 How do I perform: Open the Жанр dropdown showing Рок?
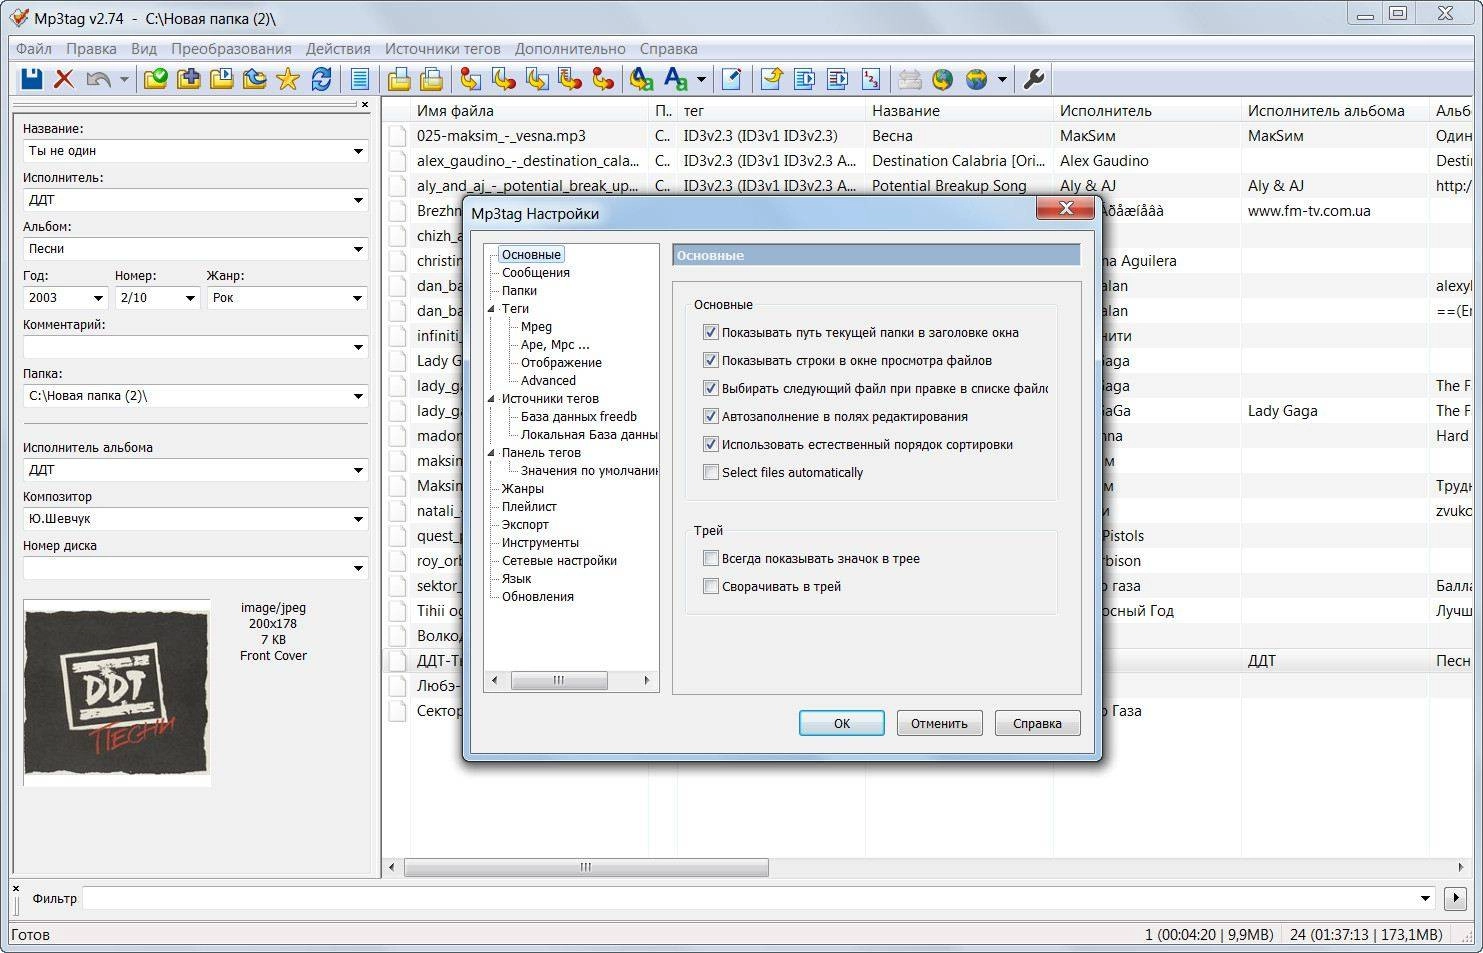tap(358, 298)
